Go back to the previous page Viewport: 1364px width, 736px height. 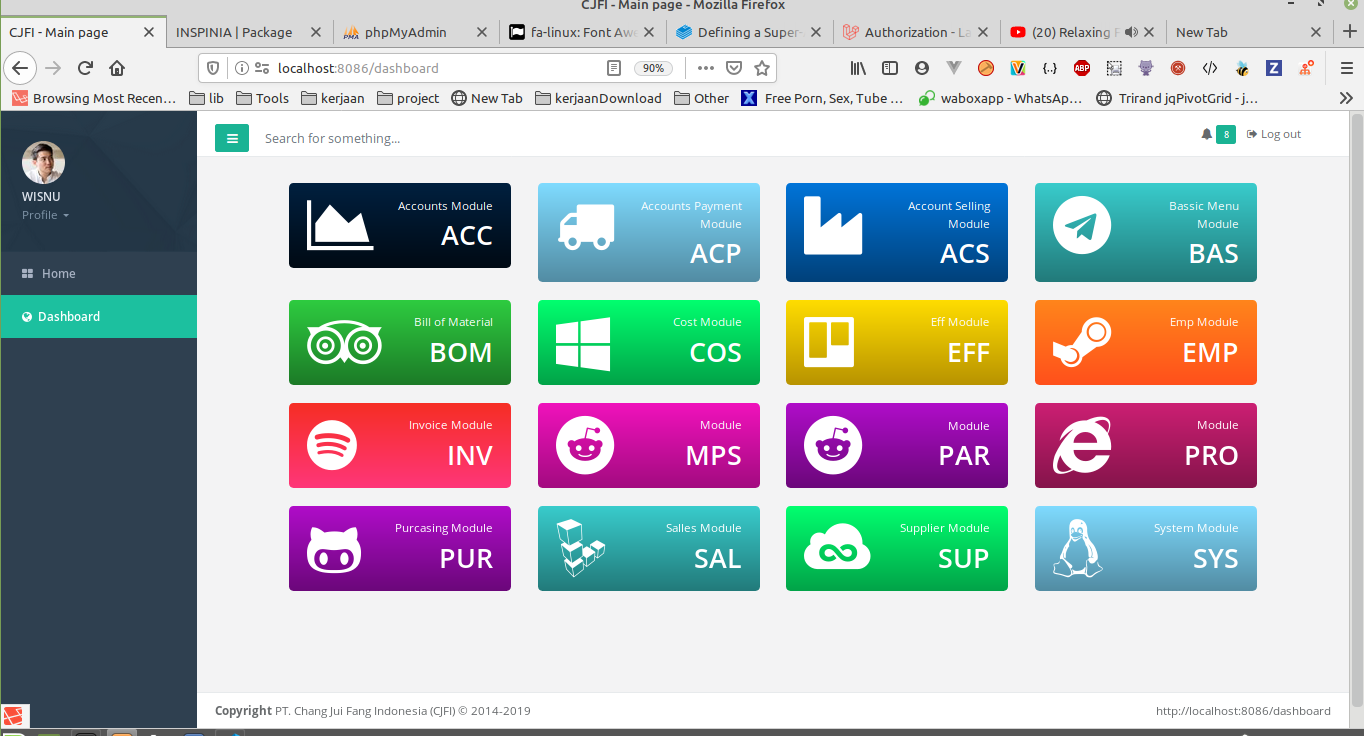(21, 68)
